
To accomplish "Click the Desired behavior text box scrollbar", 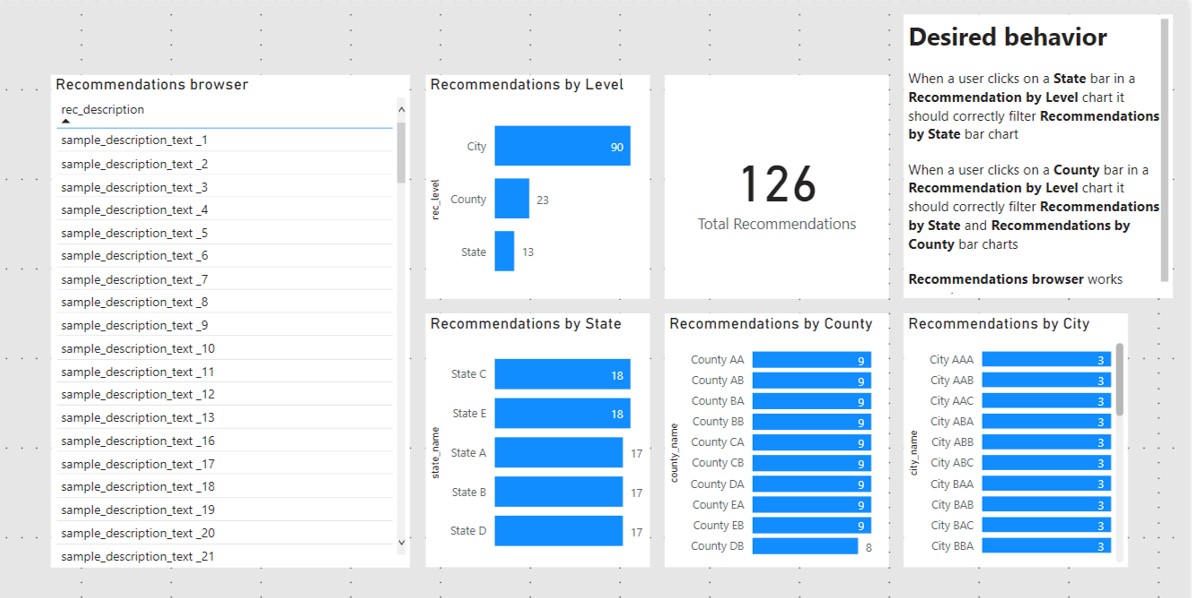I will (1165, 150).
